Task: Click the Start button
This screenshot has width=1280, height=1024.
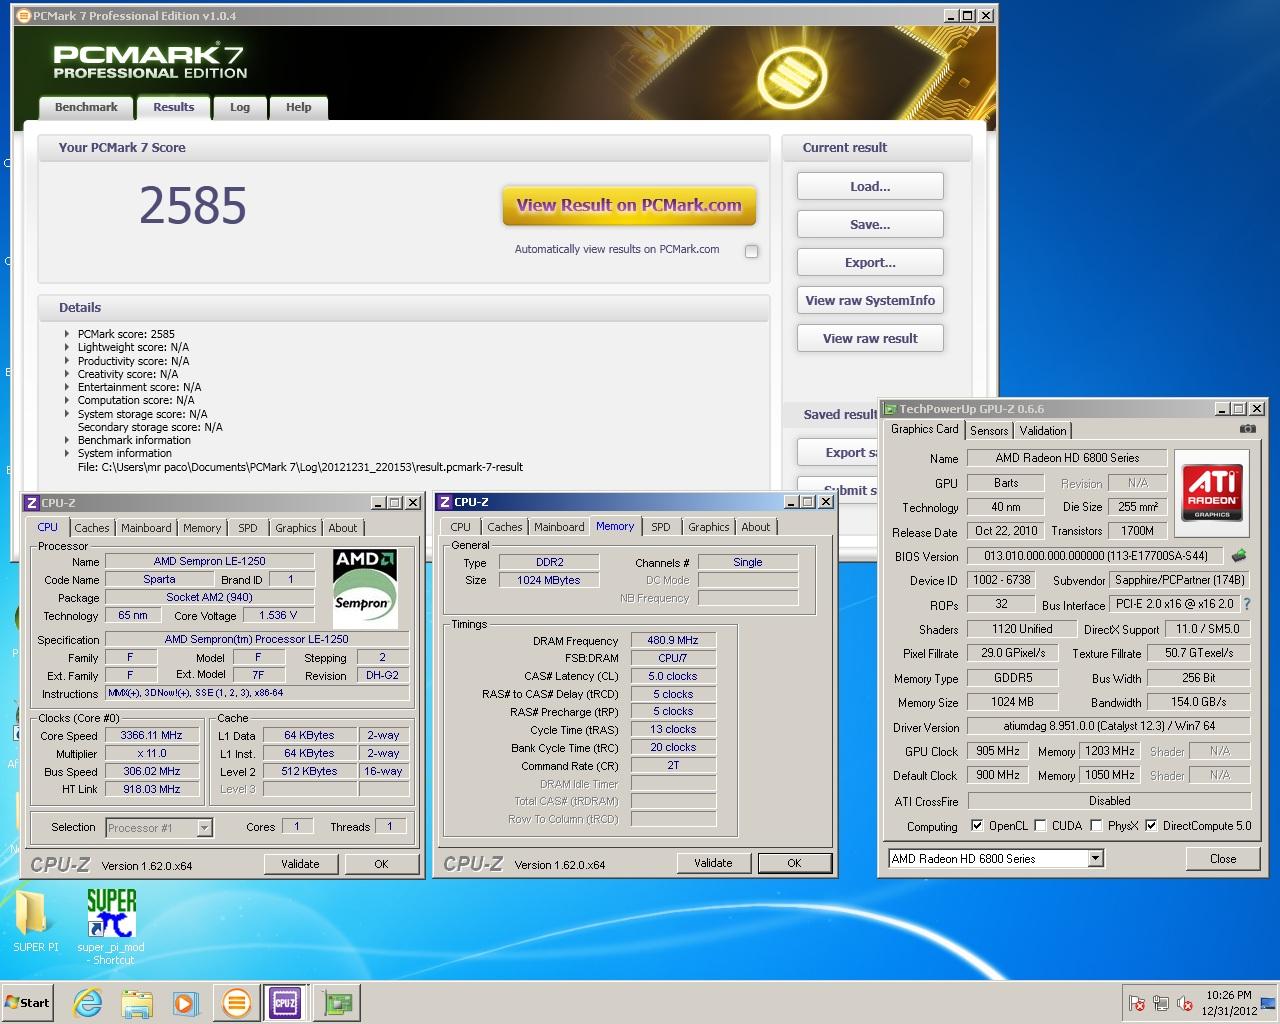Action: [28, 1002]
